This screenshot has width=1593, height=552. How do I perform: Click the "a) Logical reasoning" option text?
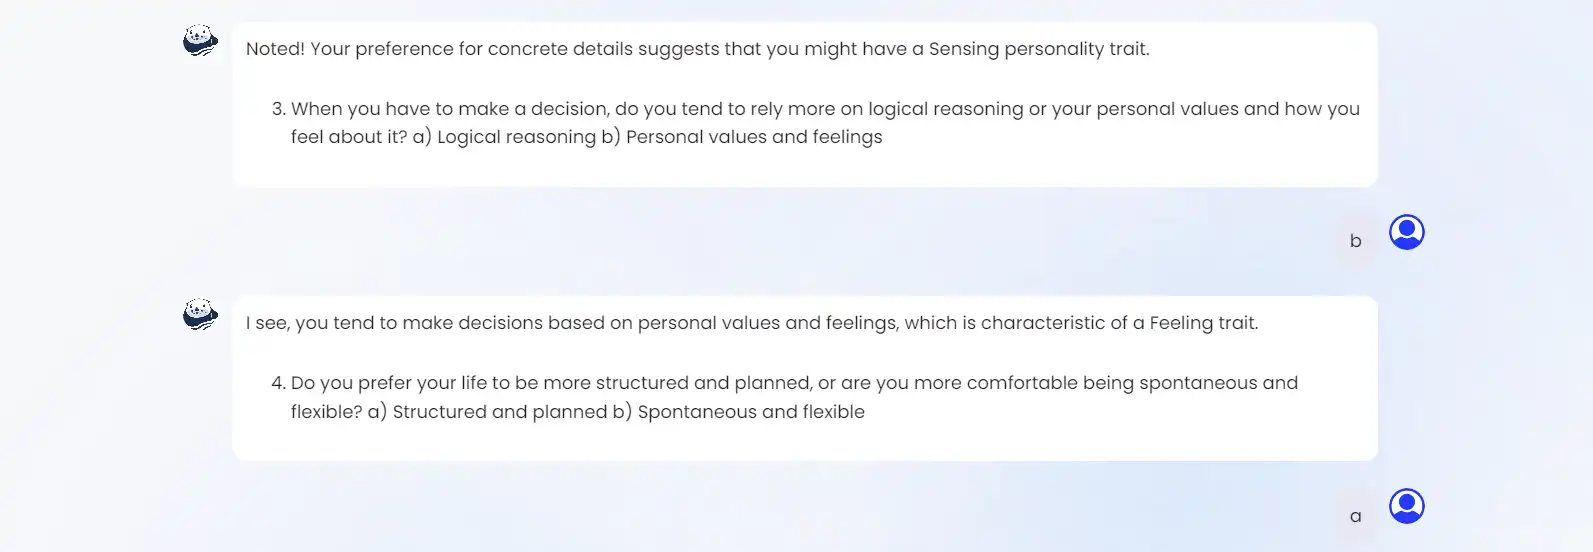point(504,137)
